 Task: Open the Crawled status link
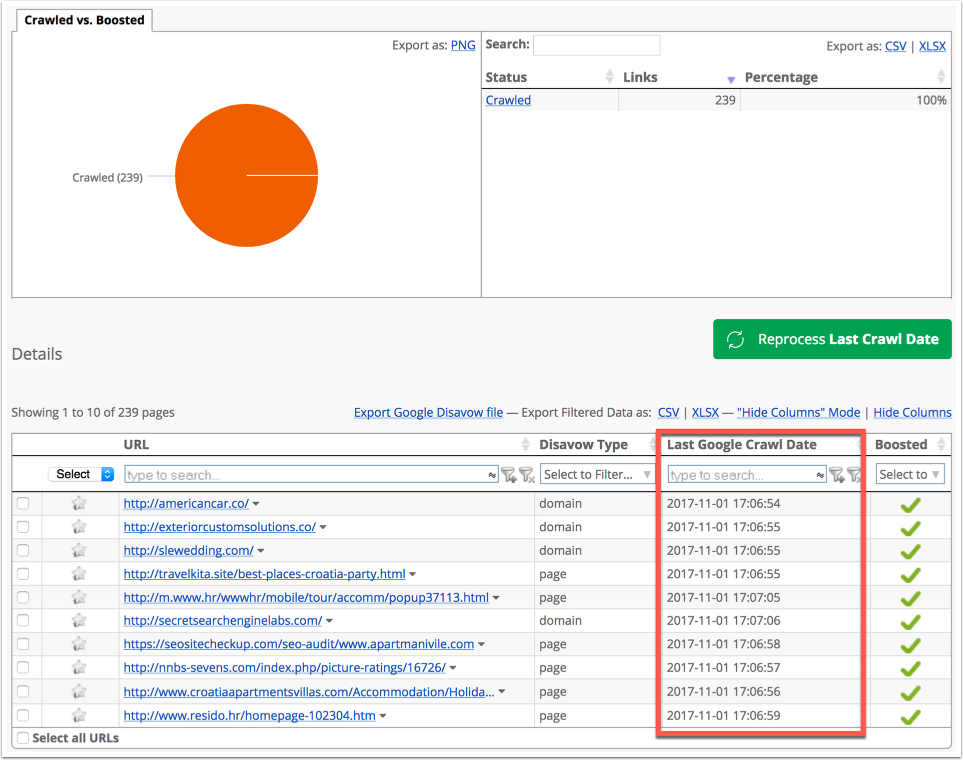[x=508, y=100]
